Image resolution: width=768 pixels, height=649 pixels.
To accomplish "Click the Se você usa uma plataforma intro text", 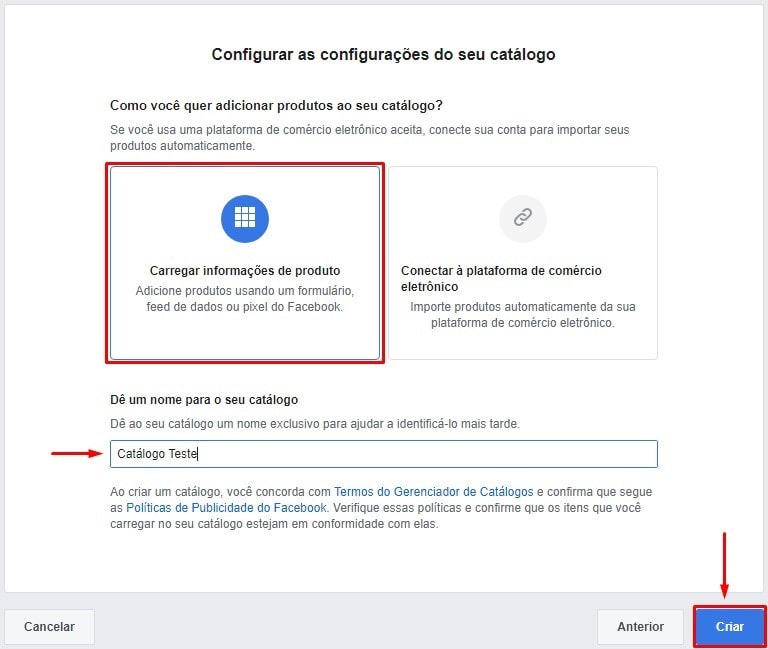I will tap(369, 138).
